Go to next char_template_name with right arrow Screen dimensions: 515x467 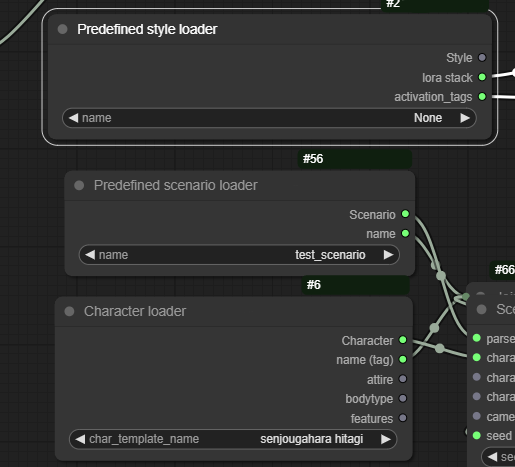coord(386,439)
